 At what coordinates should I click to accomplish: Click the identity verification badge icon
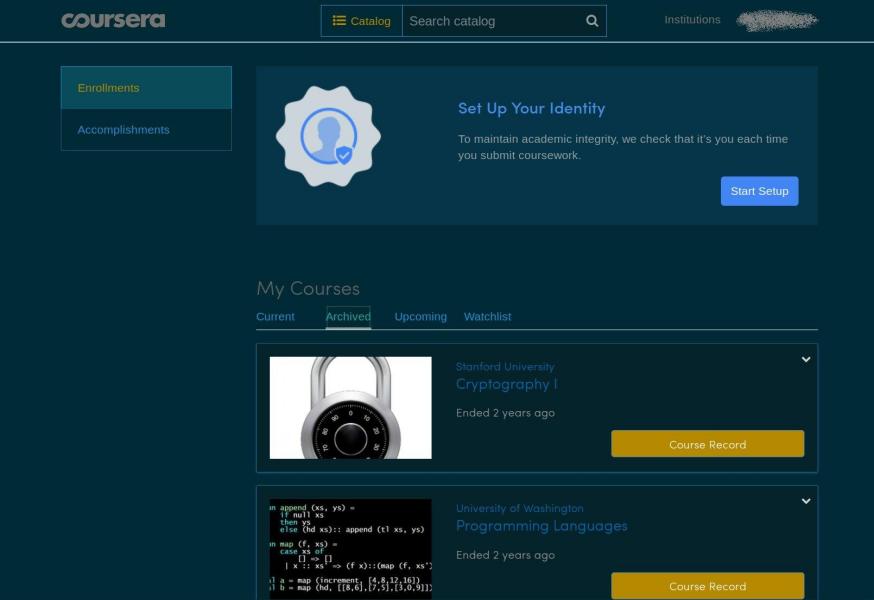(327, 135)
